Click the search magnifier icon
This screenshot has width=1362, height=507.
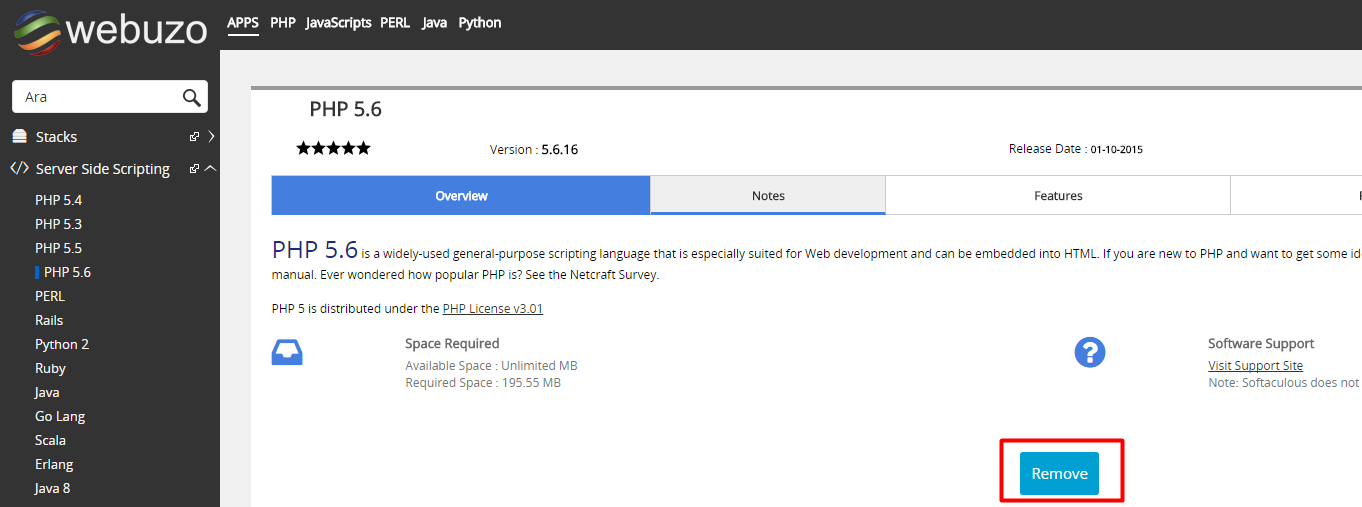pyautogui.click(x=191, y=97)
